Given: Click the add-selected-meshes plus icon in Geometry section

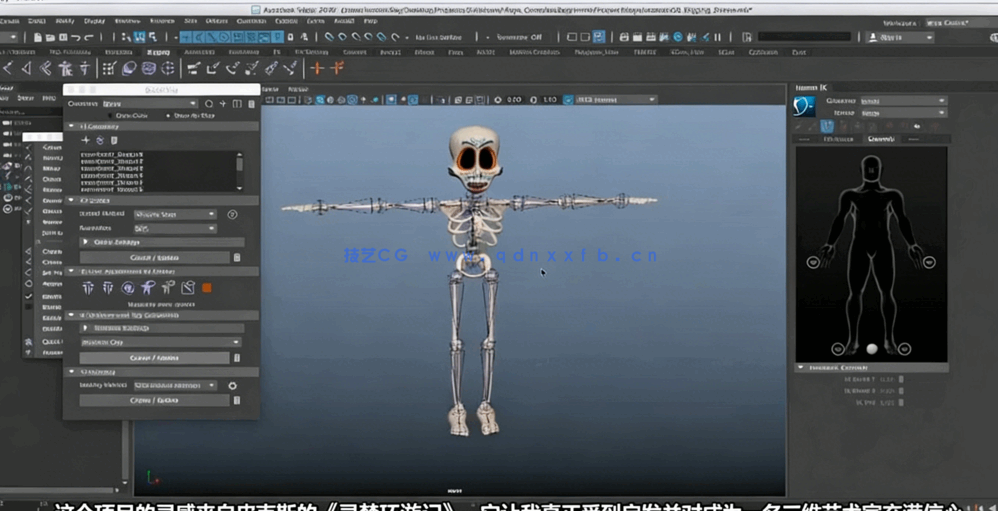Looking at the screenshot, I should [x=85, y=141].
